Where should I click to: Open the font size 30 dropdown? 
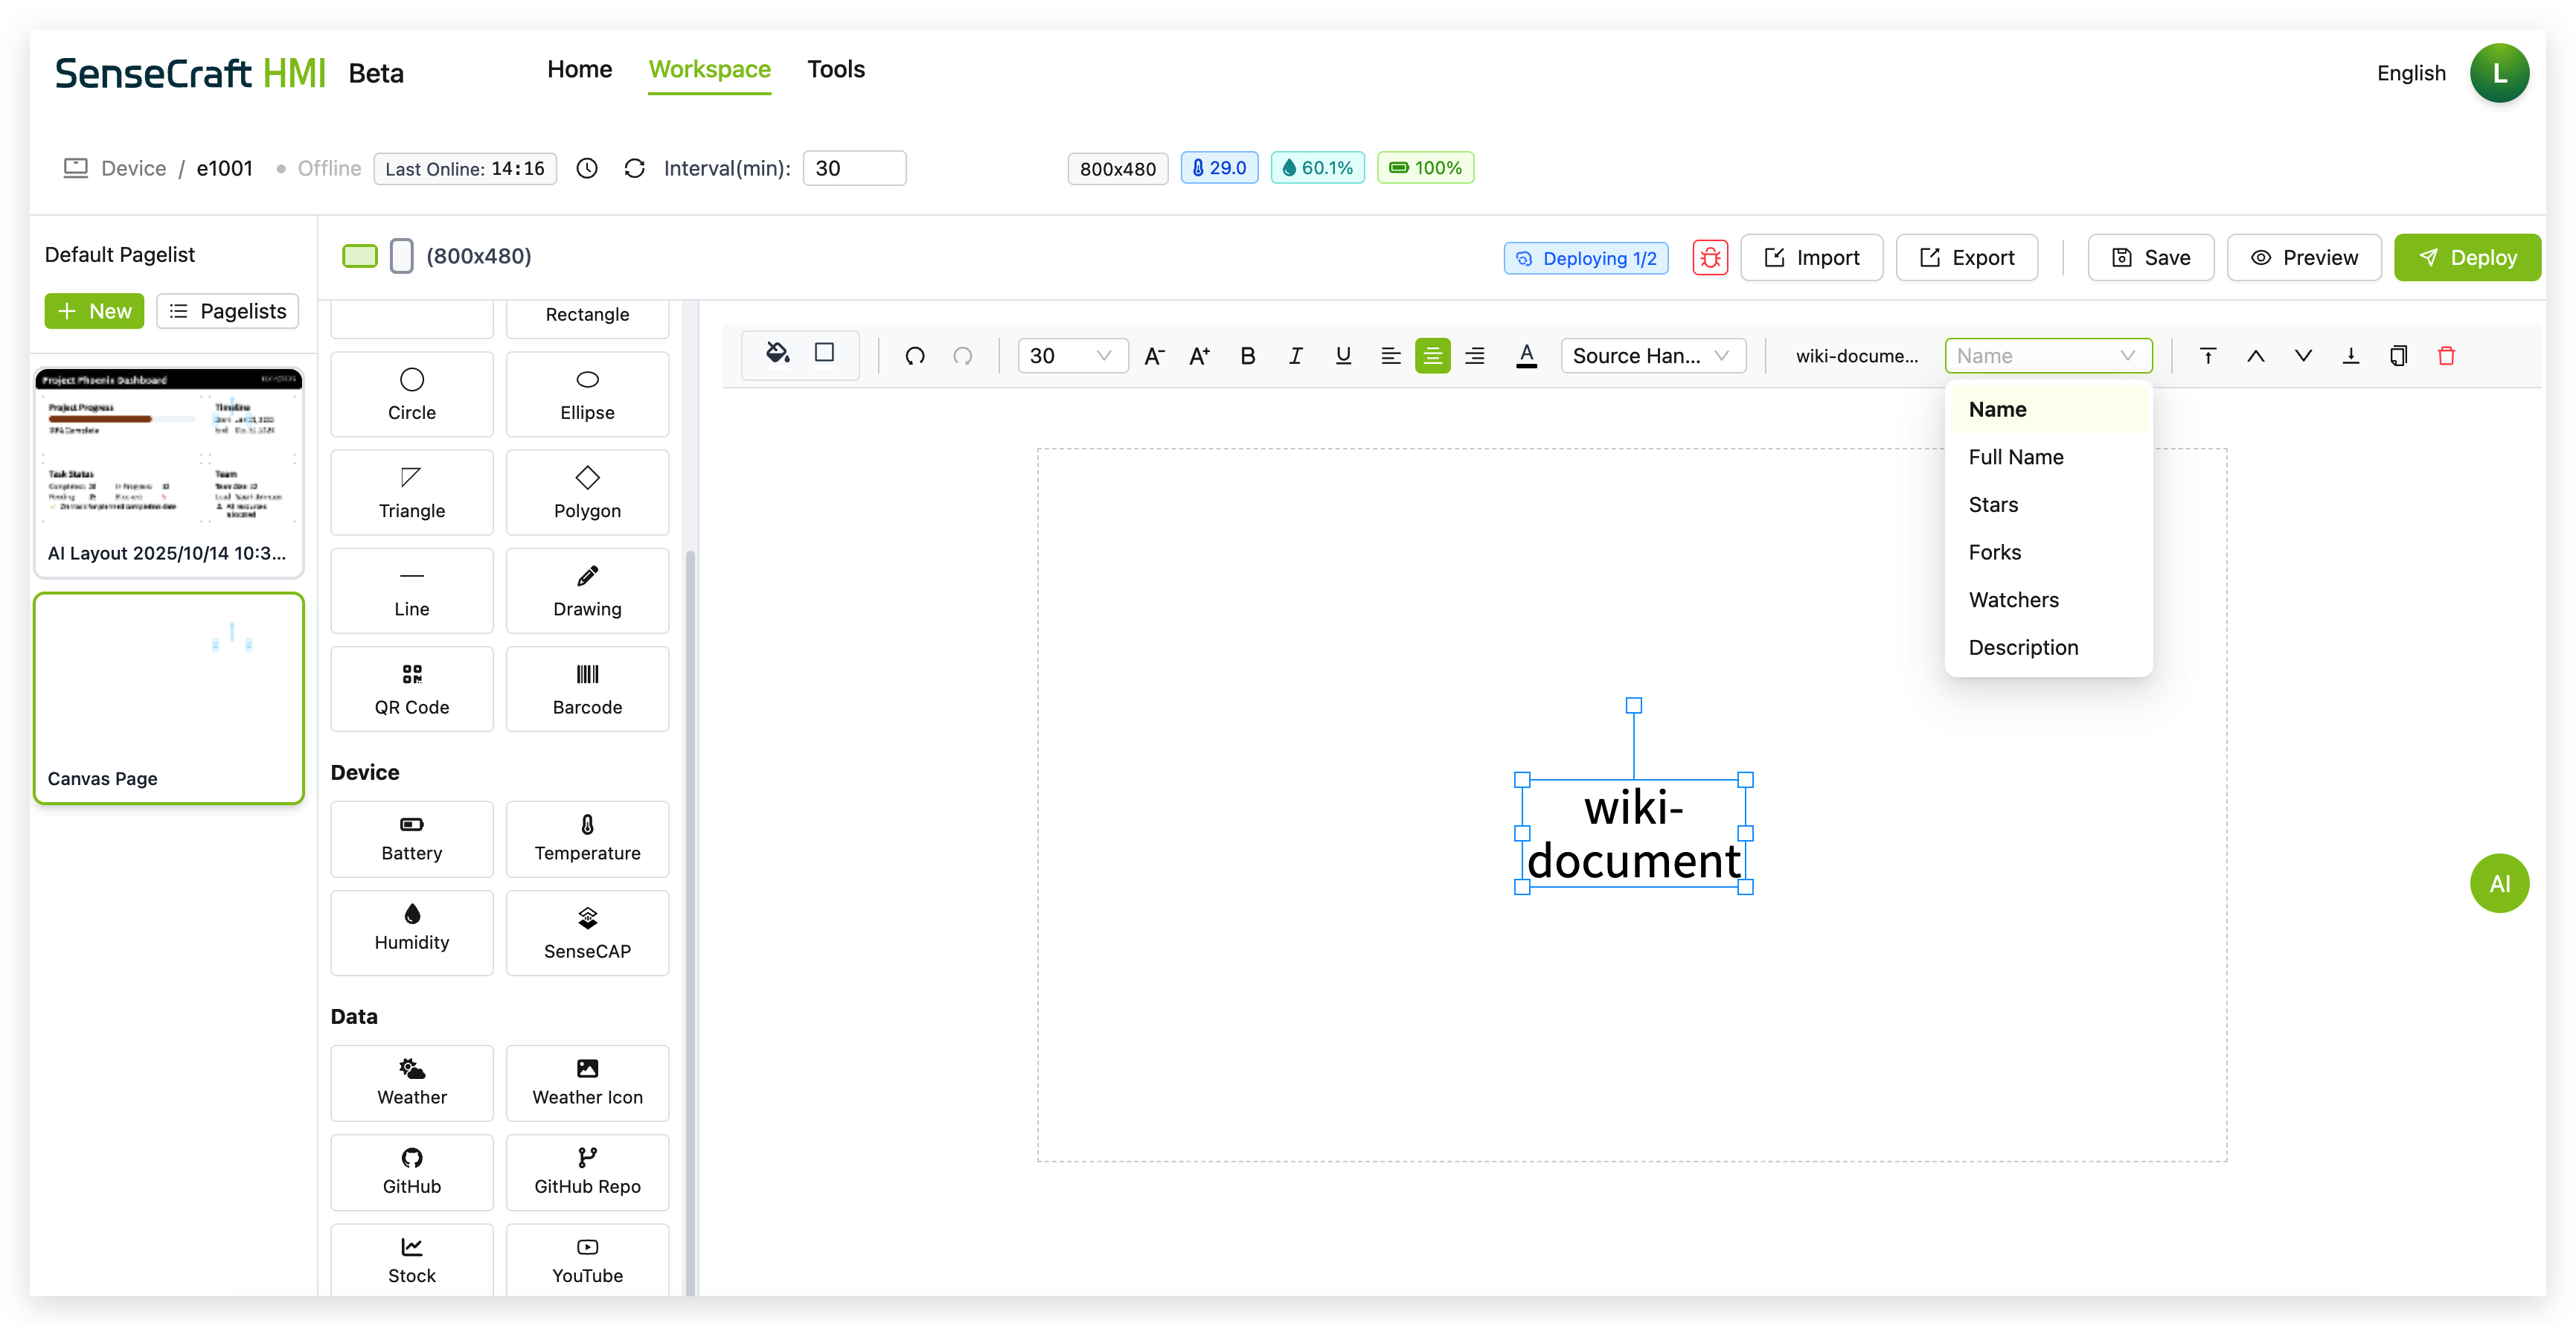[1072, 356]
